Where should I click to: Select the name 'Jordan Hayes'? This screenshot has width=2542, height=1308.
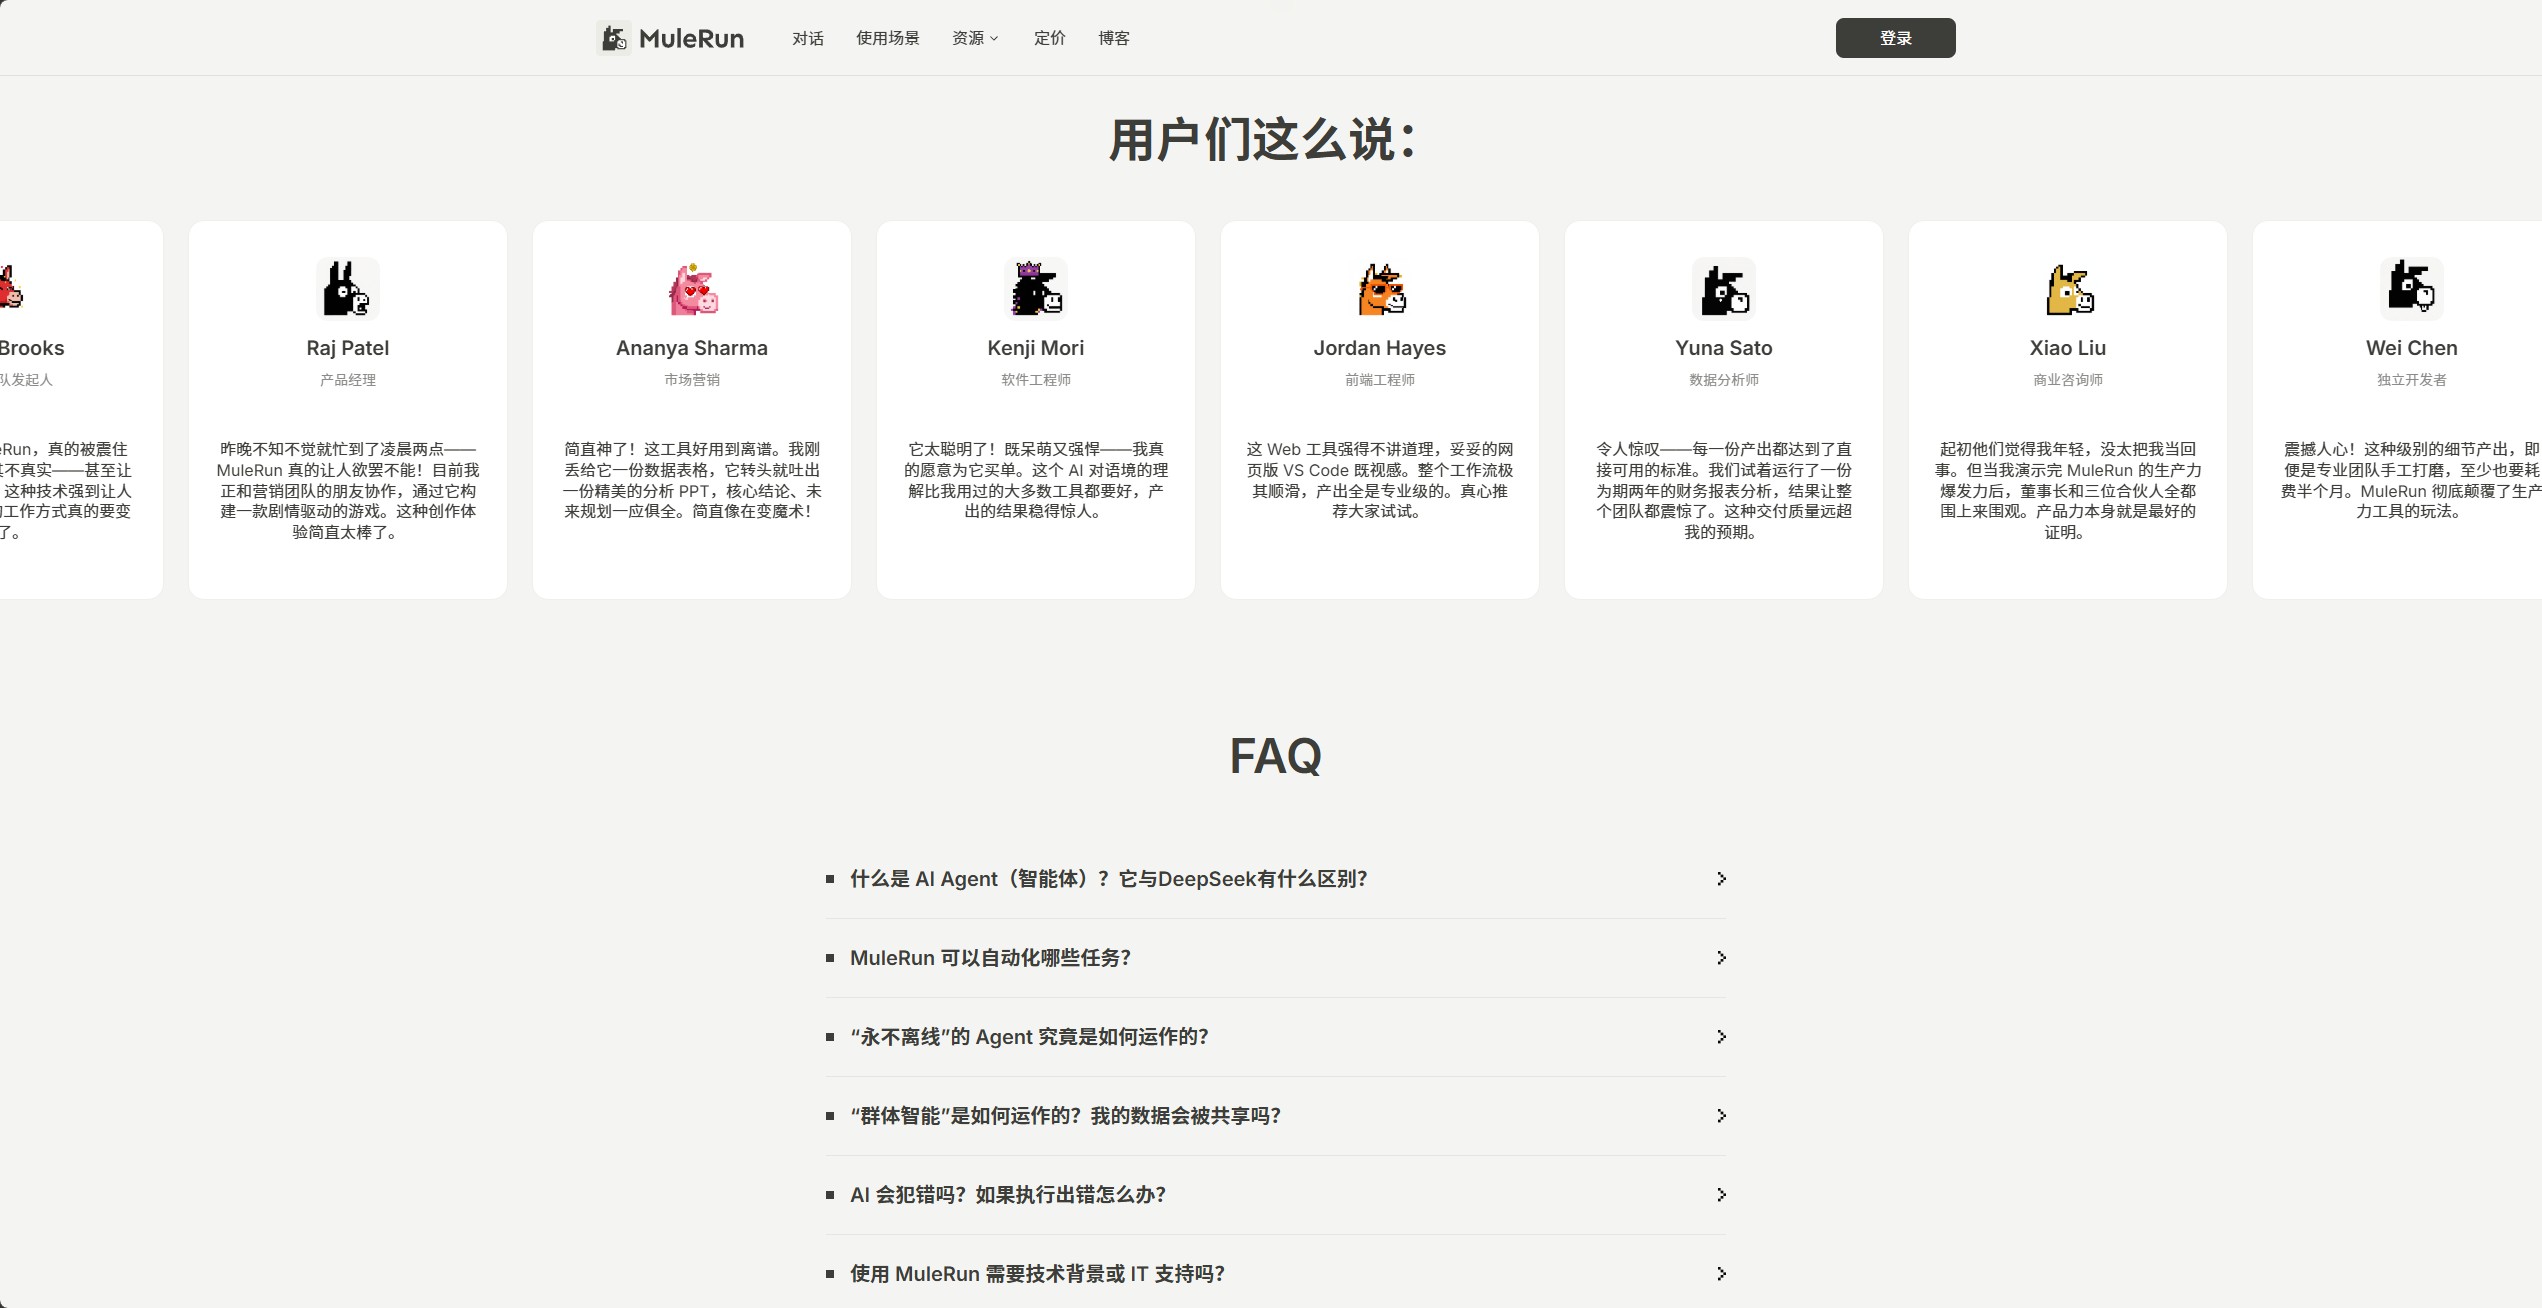[1380, 348]
